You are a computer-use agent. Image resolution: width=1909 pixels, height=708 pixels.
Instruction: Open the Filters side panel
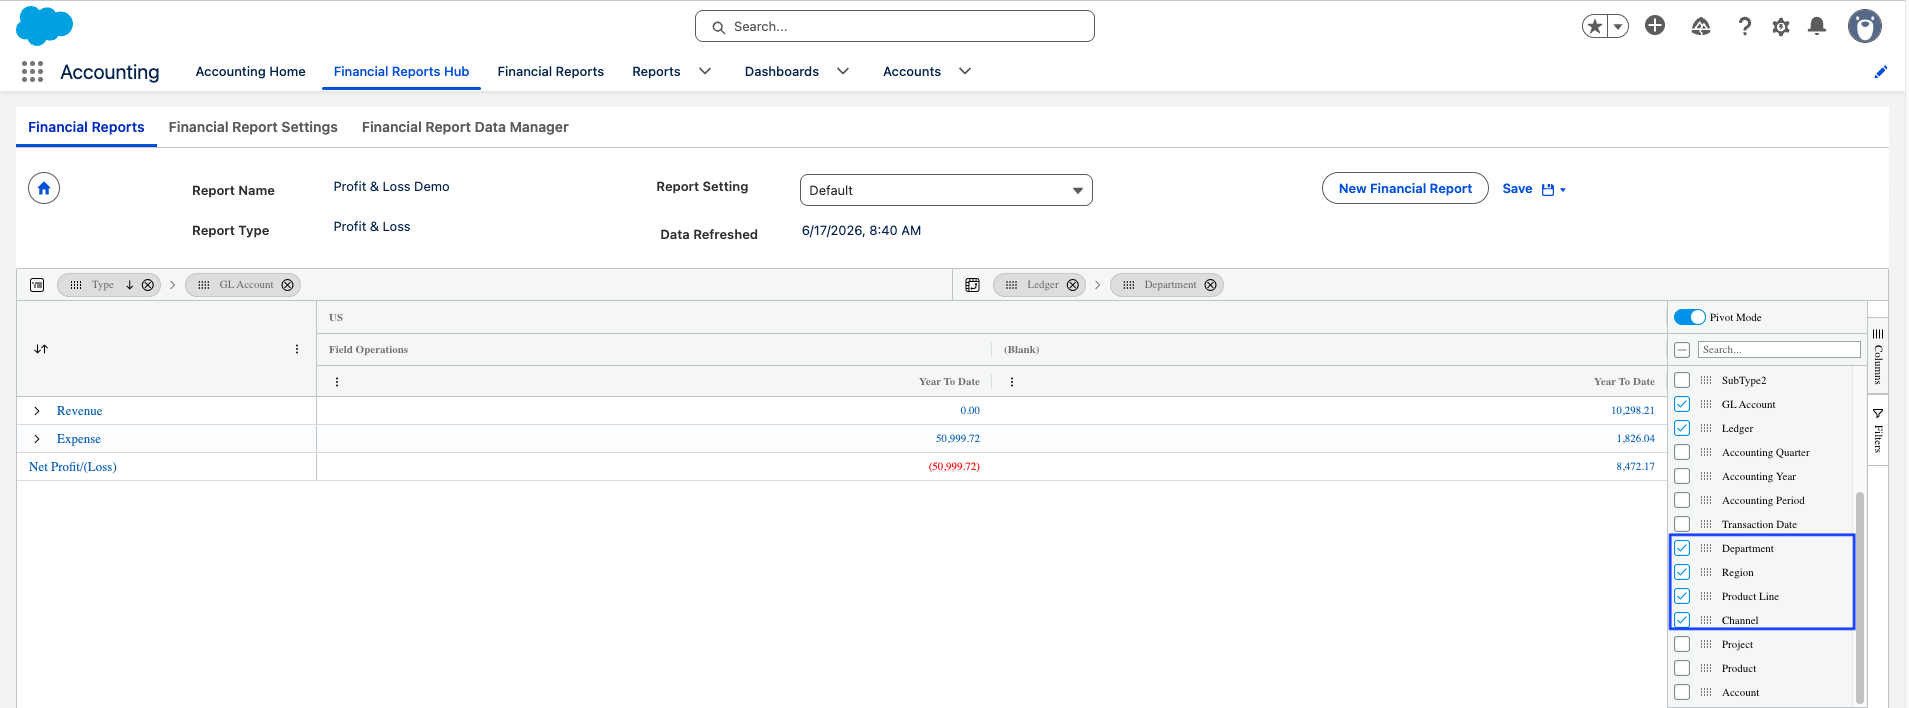pyautogui.click(x=1878, y=430)
